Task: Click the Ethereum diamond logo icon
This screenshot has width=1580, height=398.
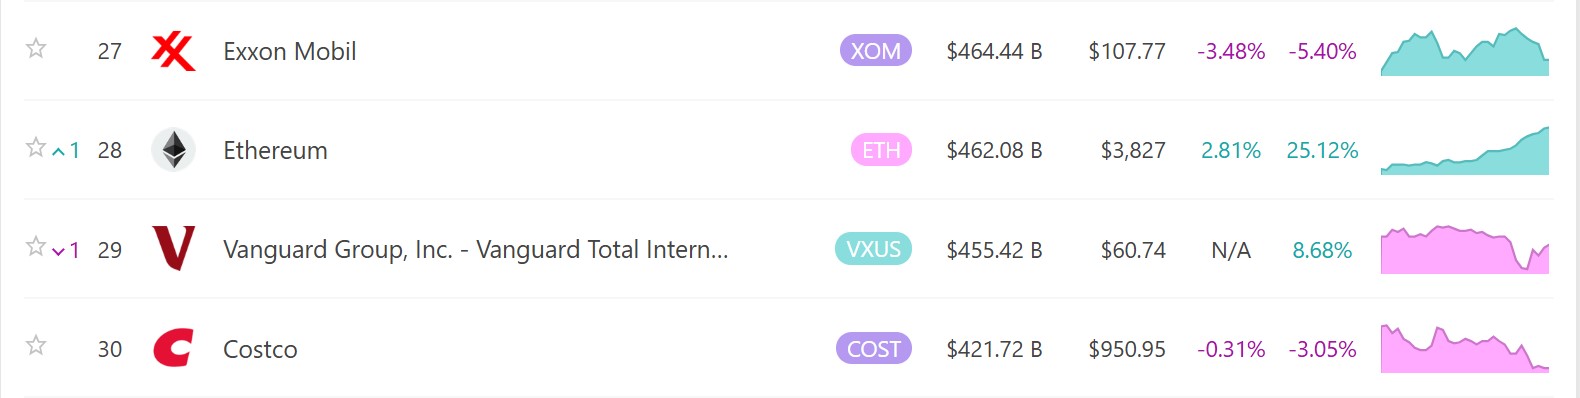Action: 173,150
